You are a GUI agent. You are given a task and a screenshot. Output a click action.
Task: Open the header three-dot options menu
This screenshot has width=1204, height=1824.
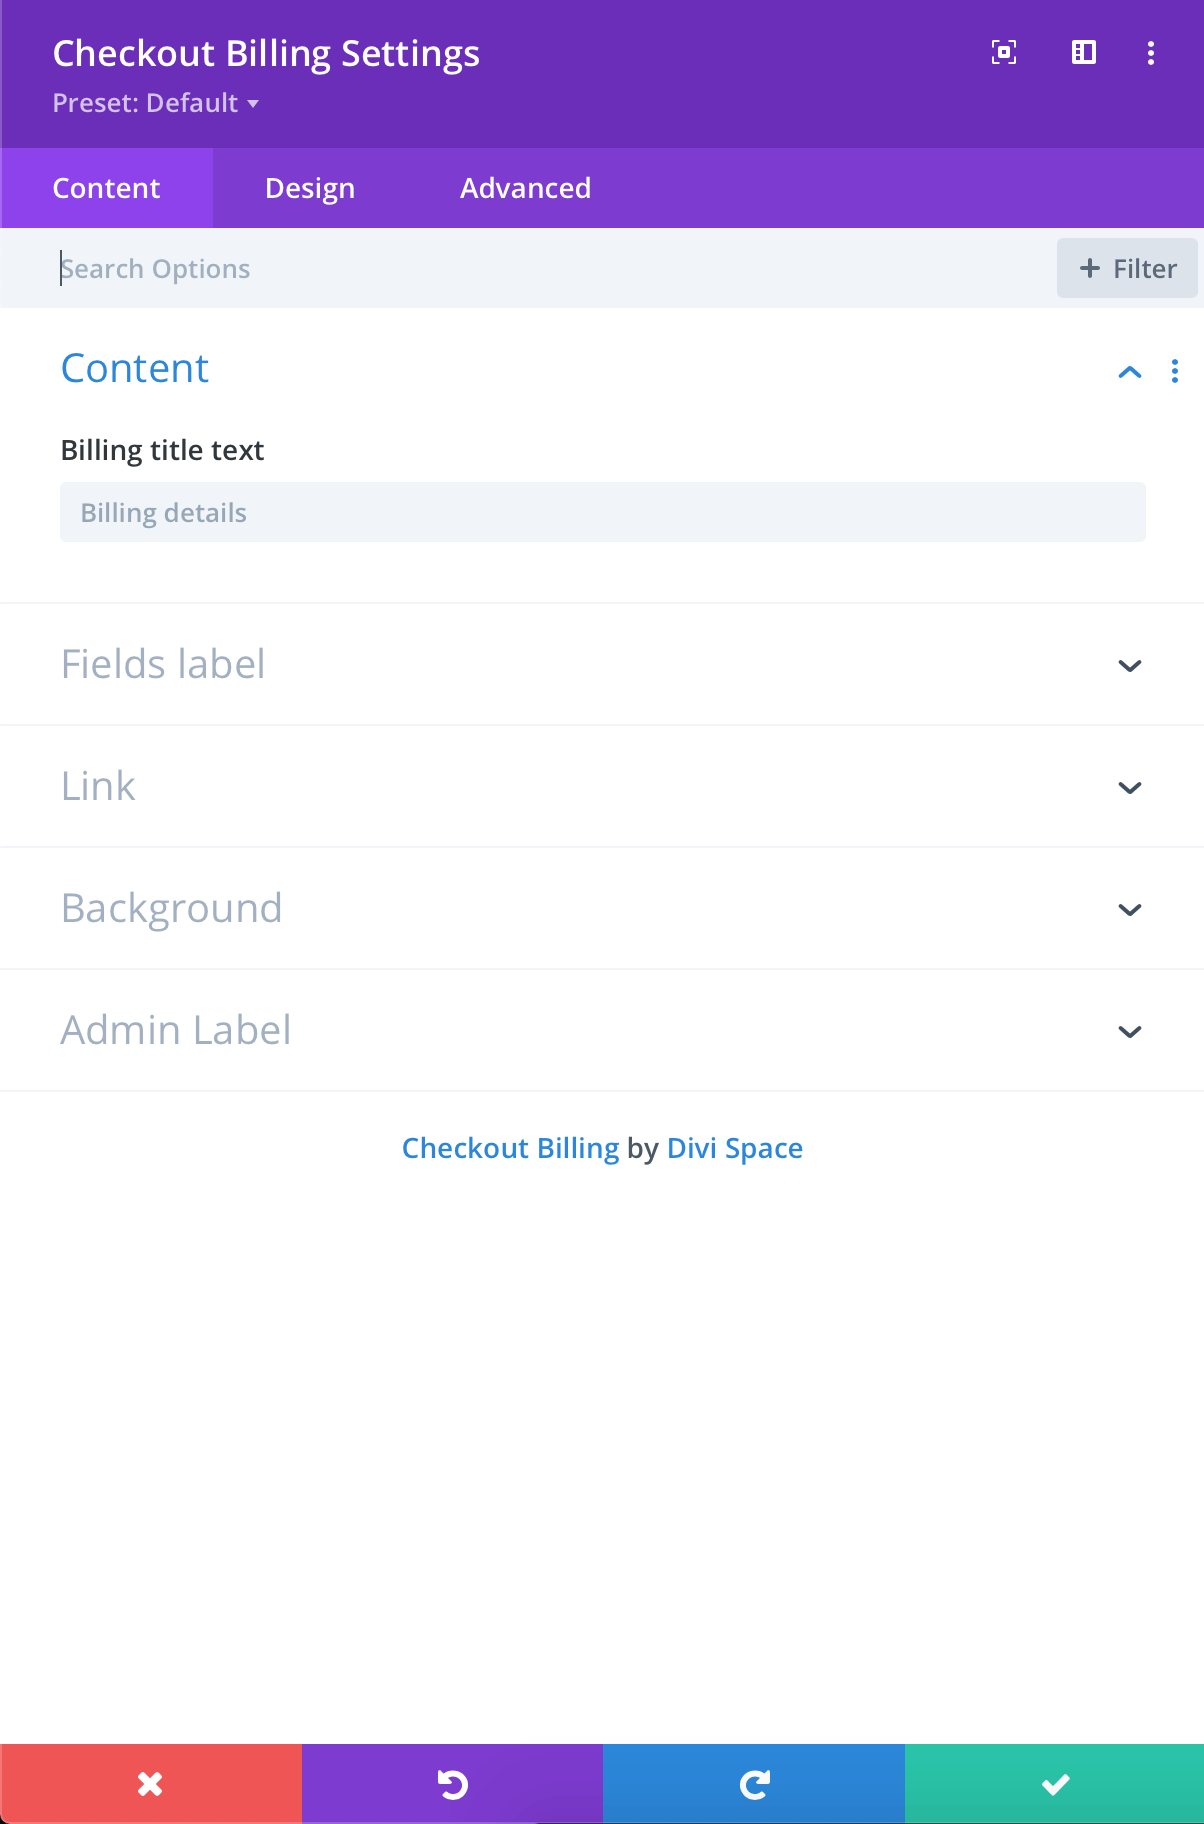coord(1151,53)
